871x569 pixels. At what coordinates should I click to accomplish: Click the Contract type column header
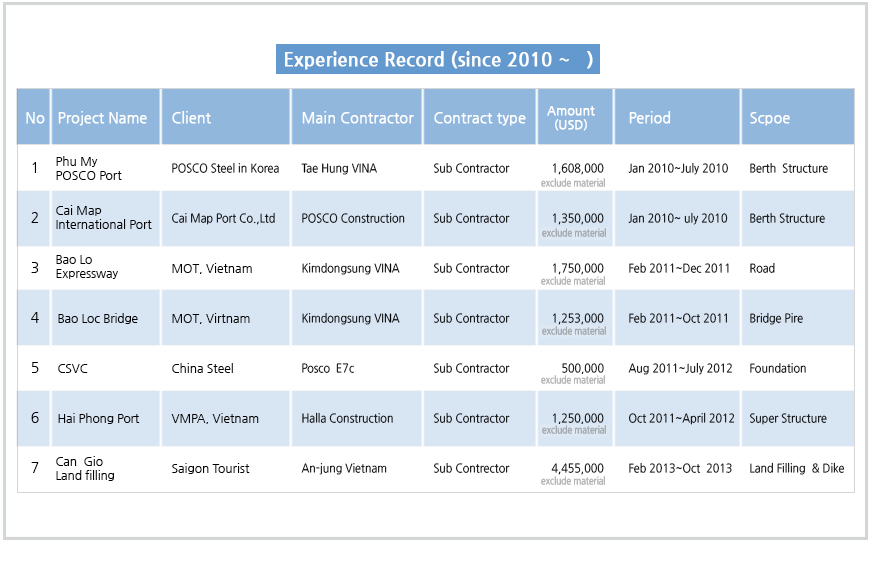(x=480, y=117)
